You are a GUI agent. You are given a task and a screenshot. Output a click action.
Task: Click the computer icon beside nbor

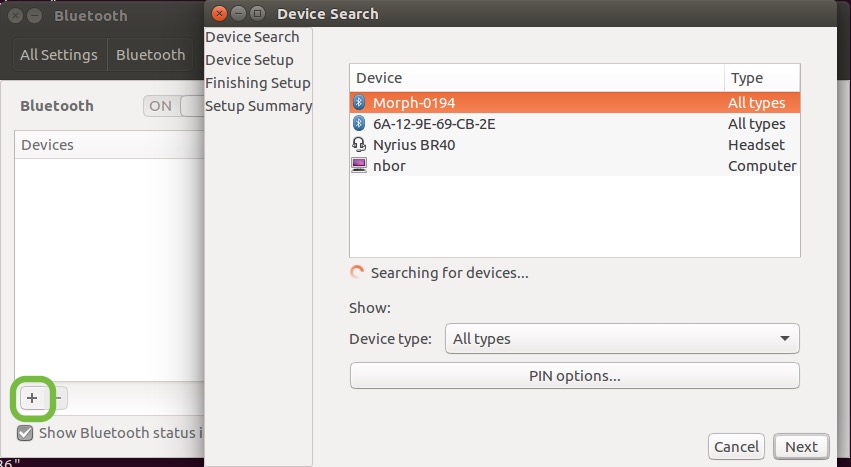[x=359, y=165]
